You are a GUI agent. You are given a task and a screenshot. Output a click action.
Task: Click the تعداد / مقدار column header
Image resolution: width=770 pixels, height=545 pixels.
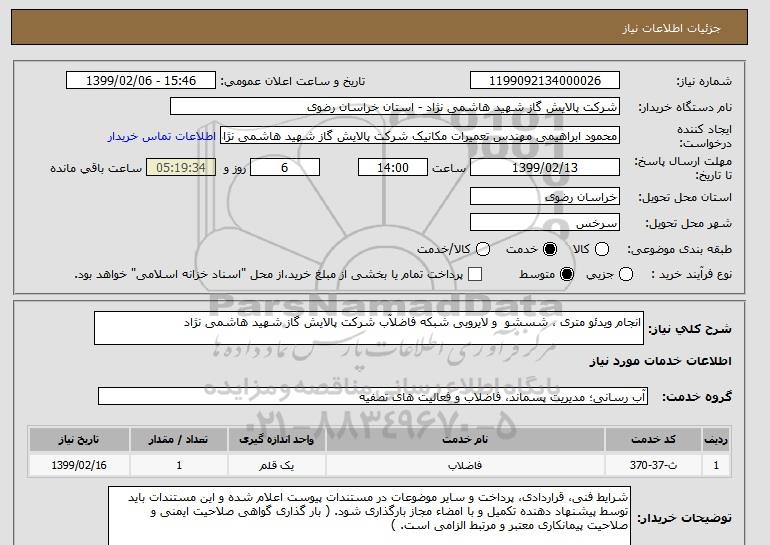tap(179, 439)
